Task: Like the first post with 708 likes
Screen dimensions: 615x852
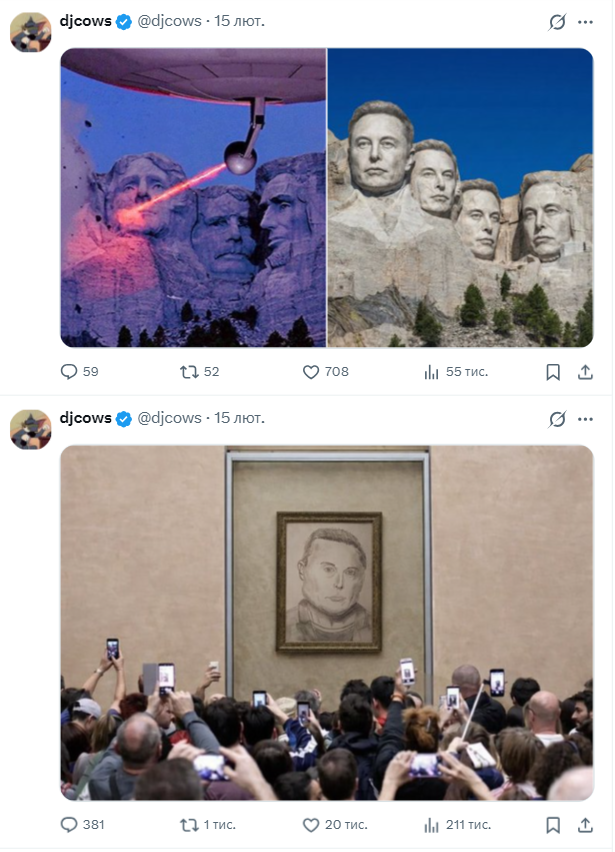Action: pyautogui.click(x=311, y=372)
